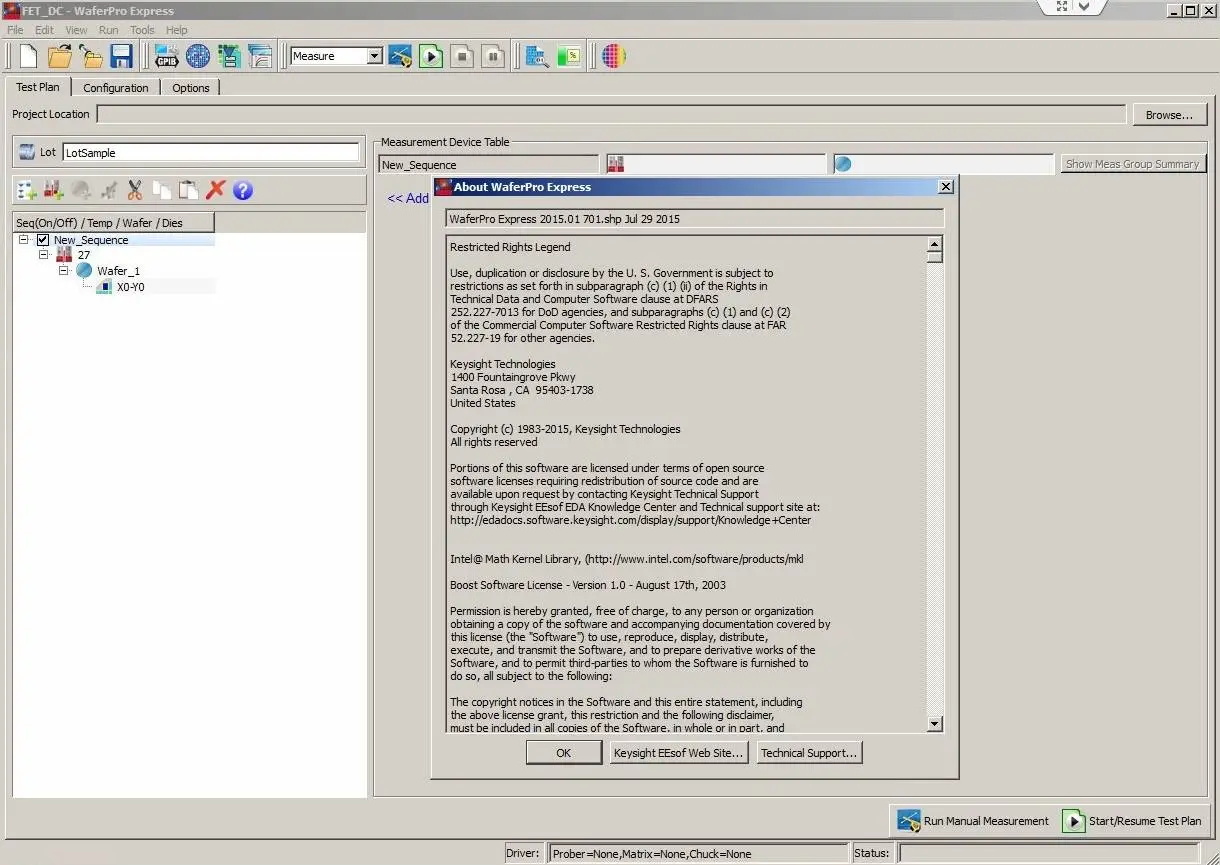Open the Tools menu
Viewport: 1220px width, 865px height.
[x=143, y=30]
